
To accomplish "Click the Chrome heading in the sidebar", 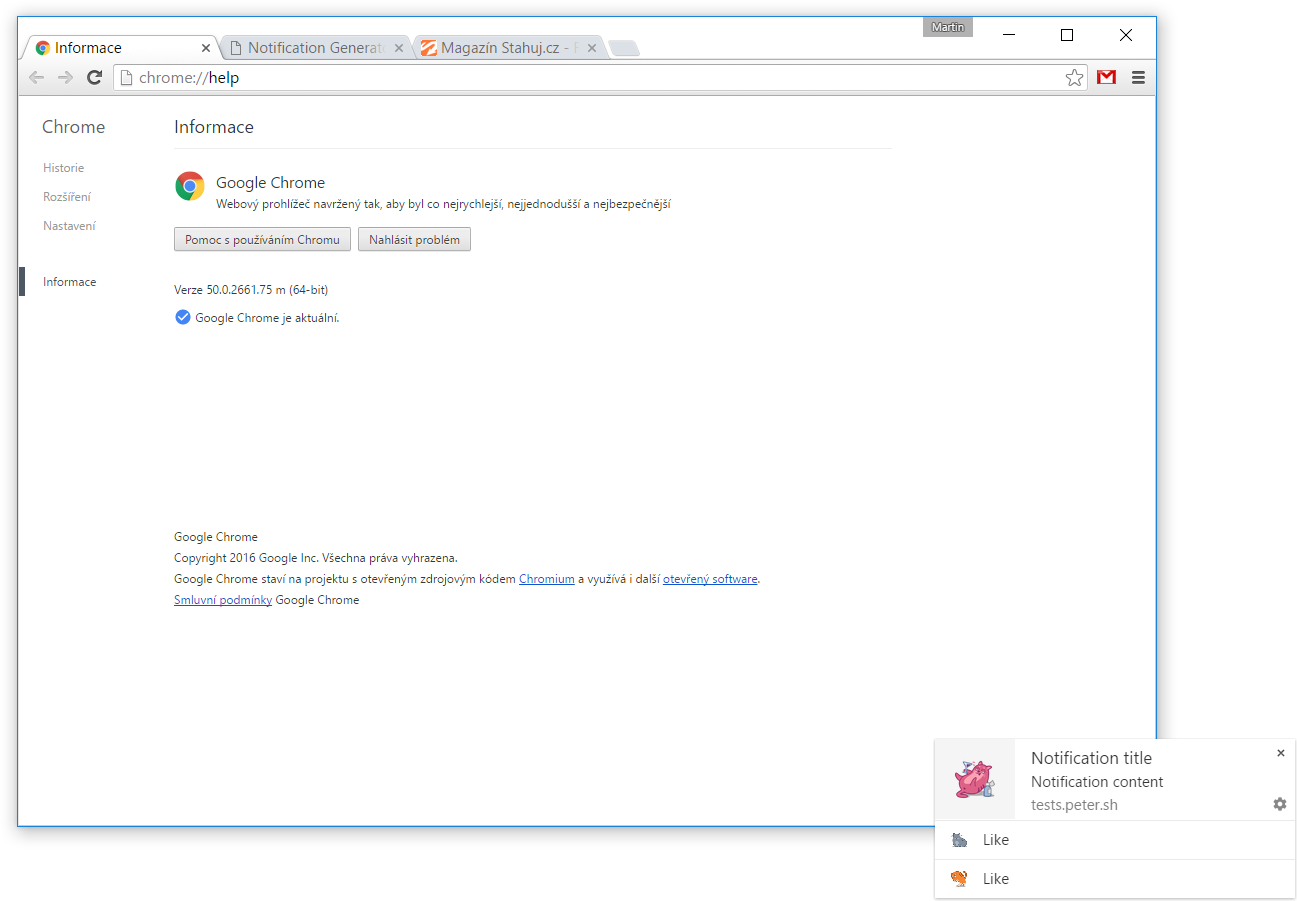I will [x=73, y=127].
